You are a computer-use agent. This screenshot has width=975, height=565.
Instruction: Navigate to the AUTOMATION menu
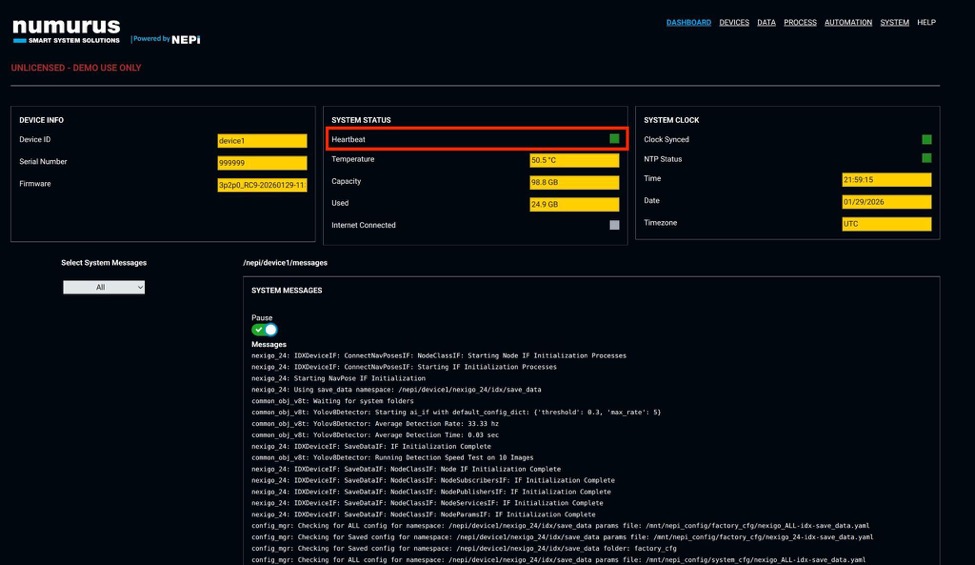tap(848, 22)
